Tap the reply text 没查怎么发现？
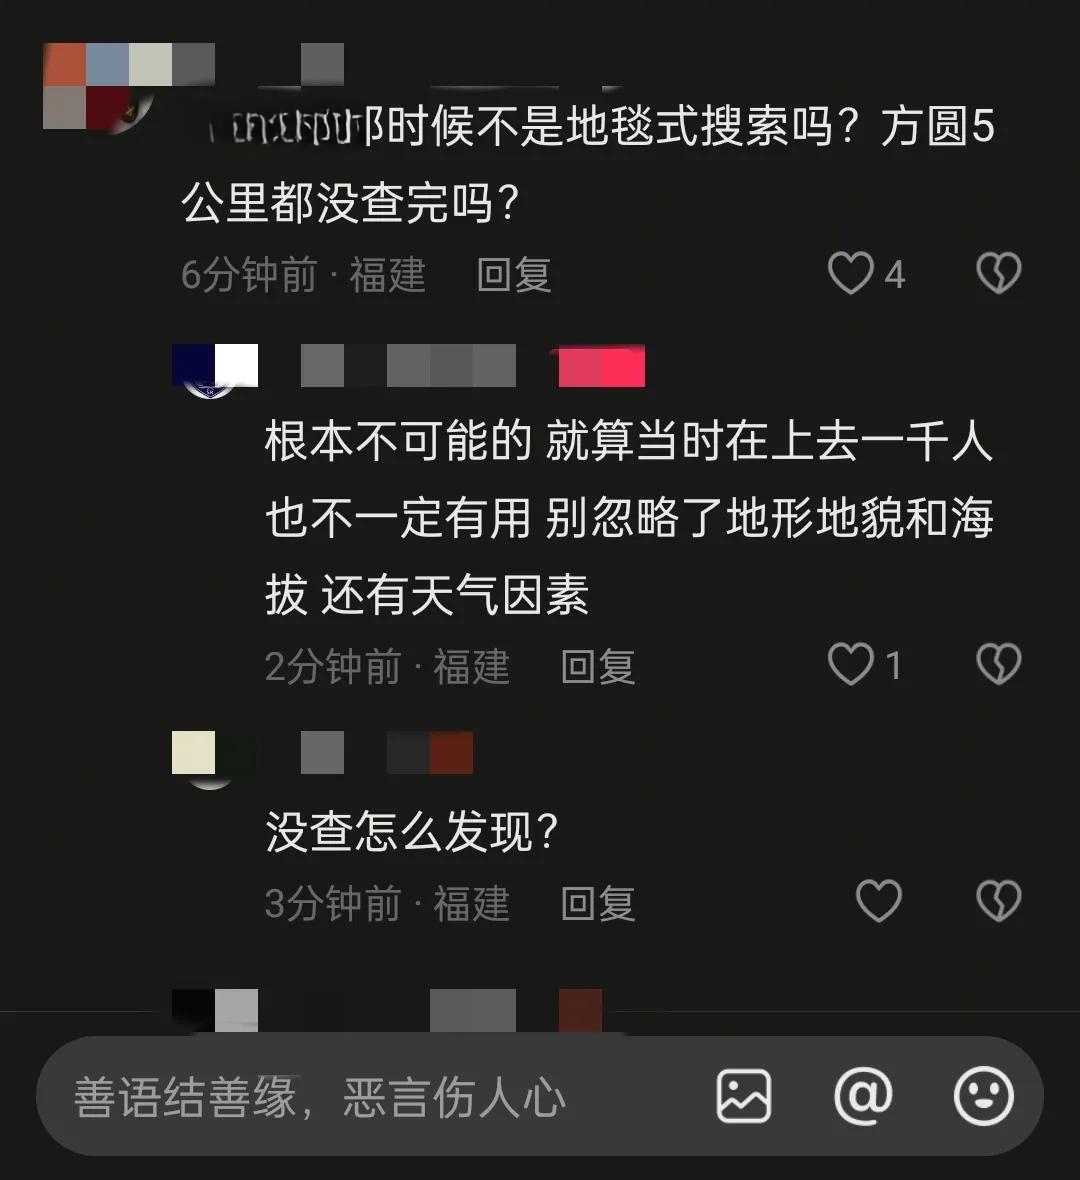The height and width of the screenshot is (1180, 1080). click(x=412, y=832)
